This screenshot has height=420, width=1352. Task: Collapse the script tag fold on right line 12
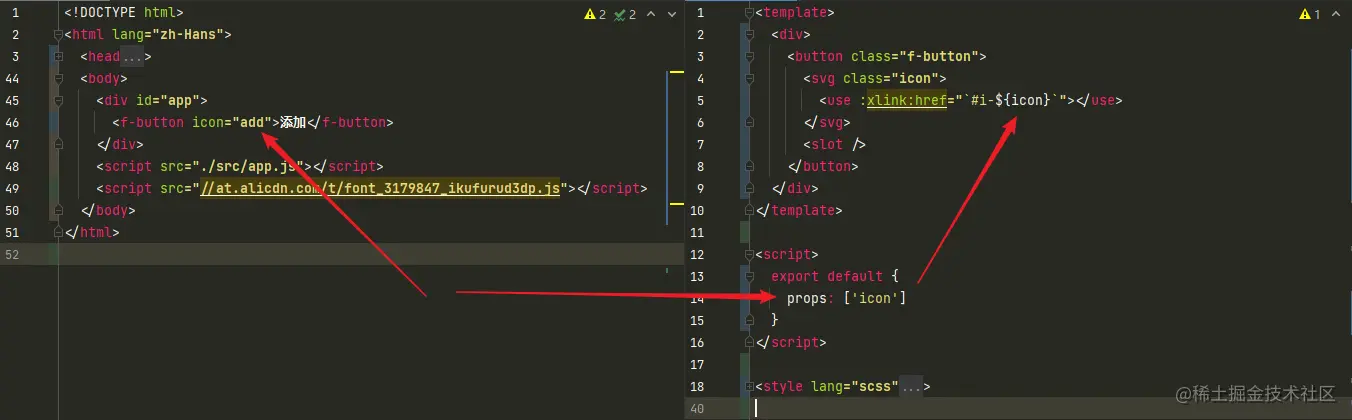[751, 254]
